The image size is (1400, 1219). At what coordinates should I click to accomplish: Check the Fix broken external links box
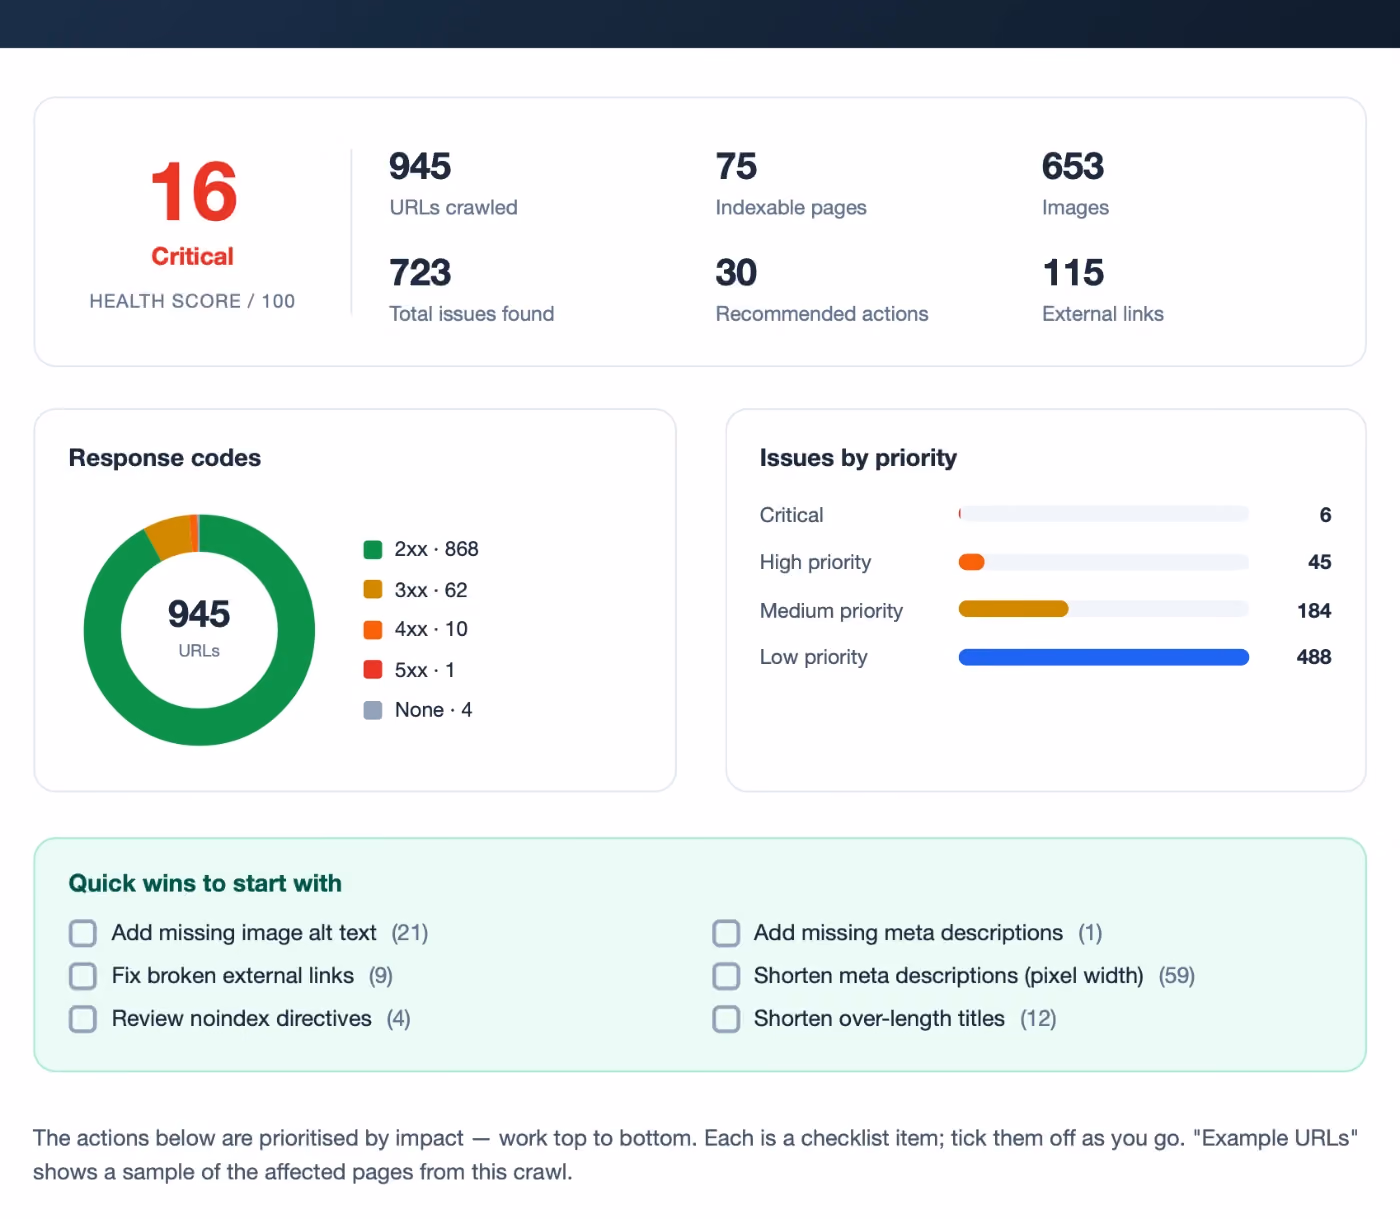tap(83, 976)
